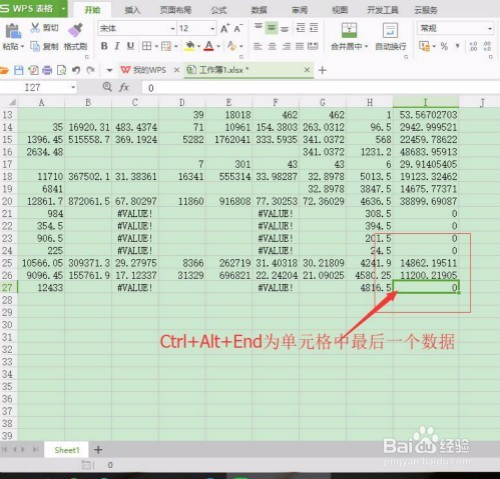Apply the red font color A
This screenshot has height=479, width=500.
[209, 46]
